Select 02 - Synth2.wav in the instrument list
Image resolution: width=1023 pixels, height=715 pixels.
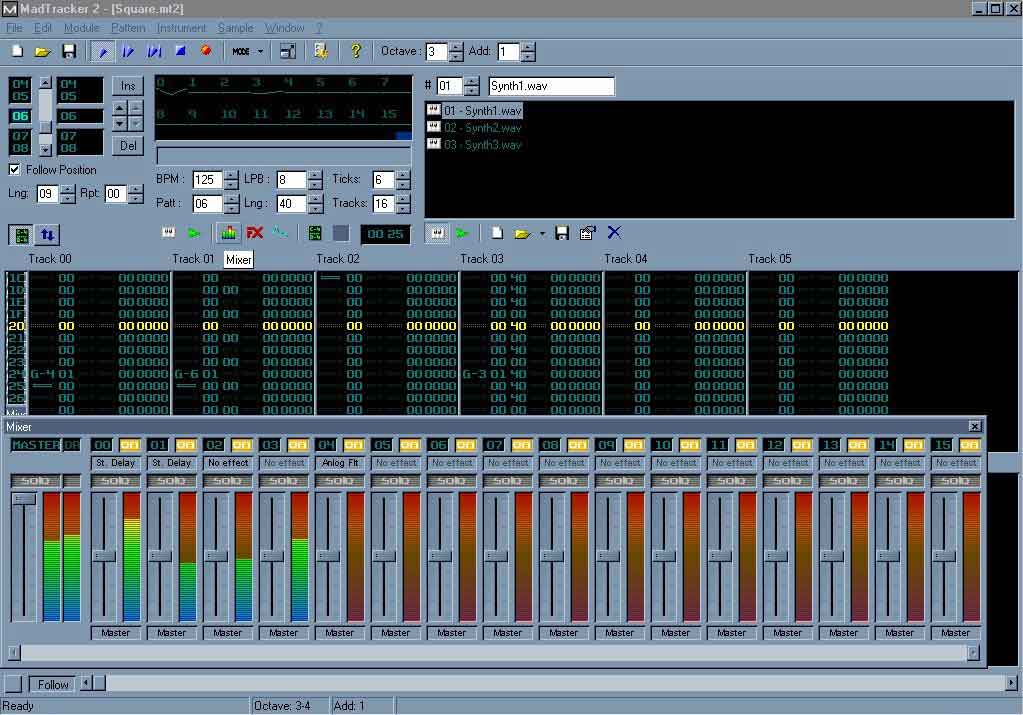pos(482,128)
